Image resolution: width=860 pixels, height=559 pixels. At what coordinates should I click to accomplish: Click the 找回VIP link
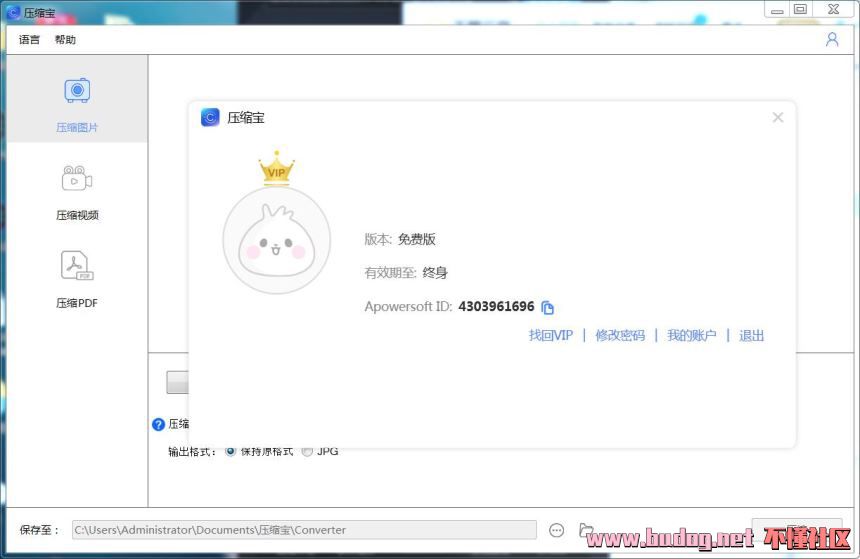(x=550, y=335)
